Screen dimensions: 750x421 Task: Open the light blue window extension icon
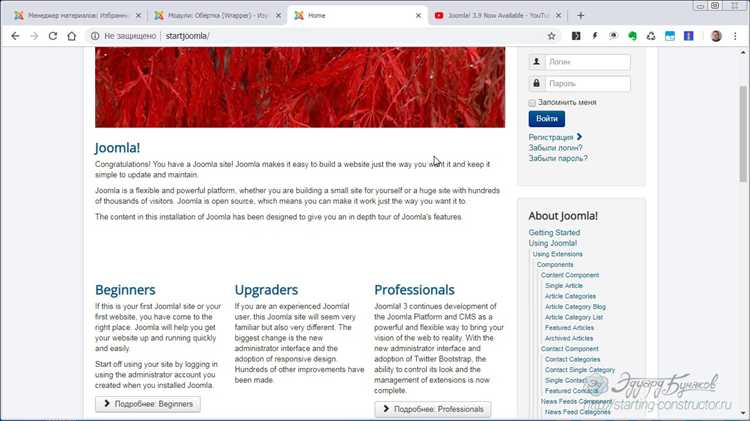tap(670, 36)
